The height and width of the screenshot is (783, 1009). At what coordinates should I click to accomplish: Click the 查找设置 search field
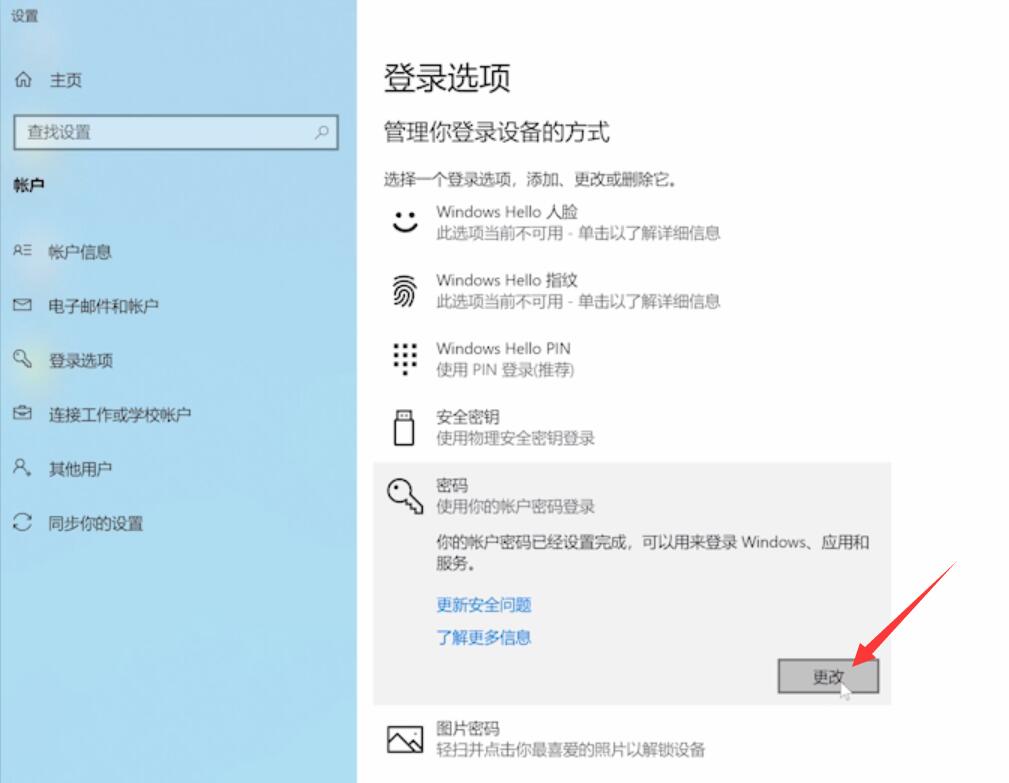pyautogui.click(x=176, y=133)
